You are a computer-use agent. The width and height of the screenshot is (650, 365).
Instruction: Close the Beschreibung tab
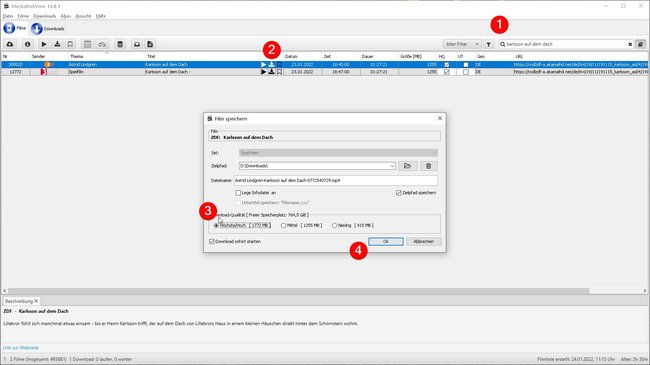click(x=36, y=301)
